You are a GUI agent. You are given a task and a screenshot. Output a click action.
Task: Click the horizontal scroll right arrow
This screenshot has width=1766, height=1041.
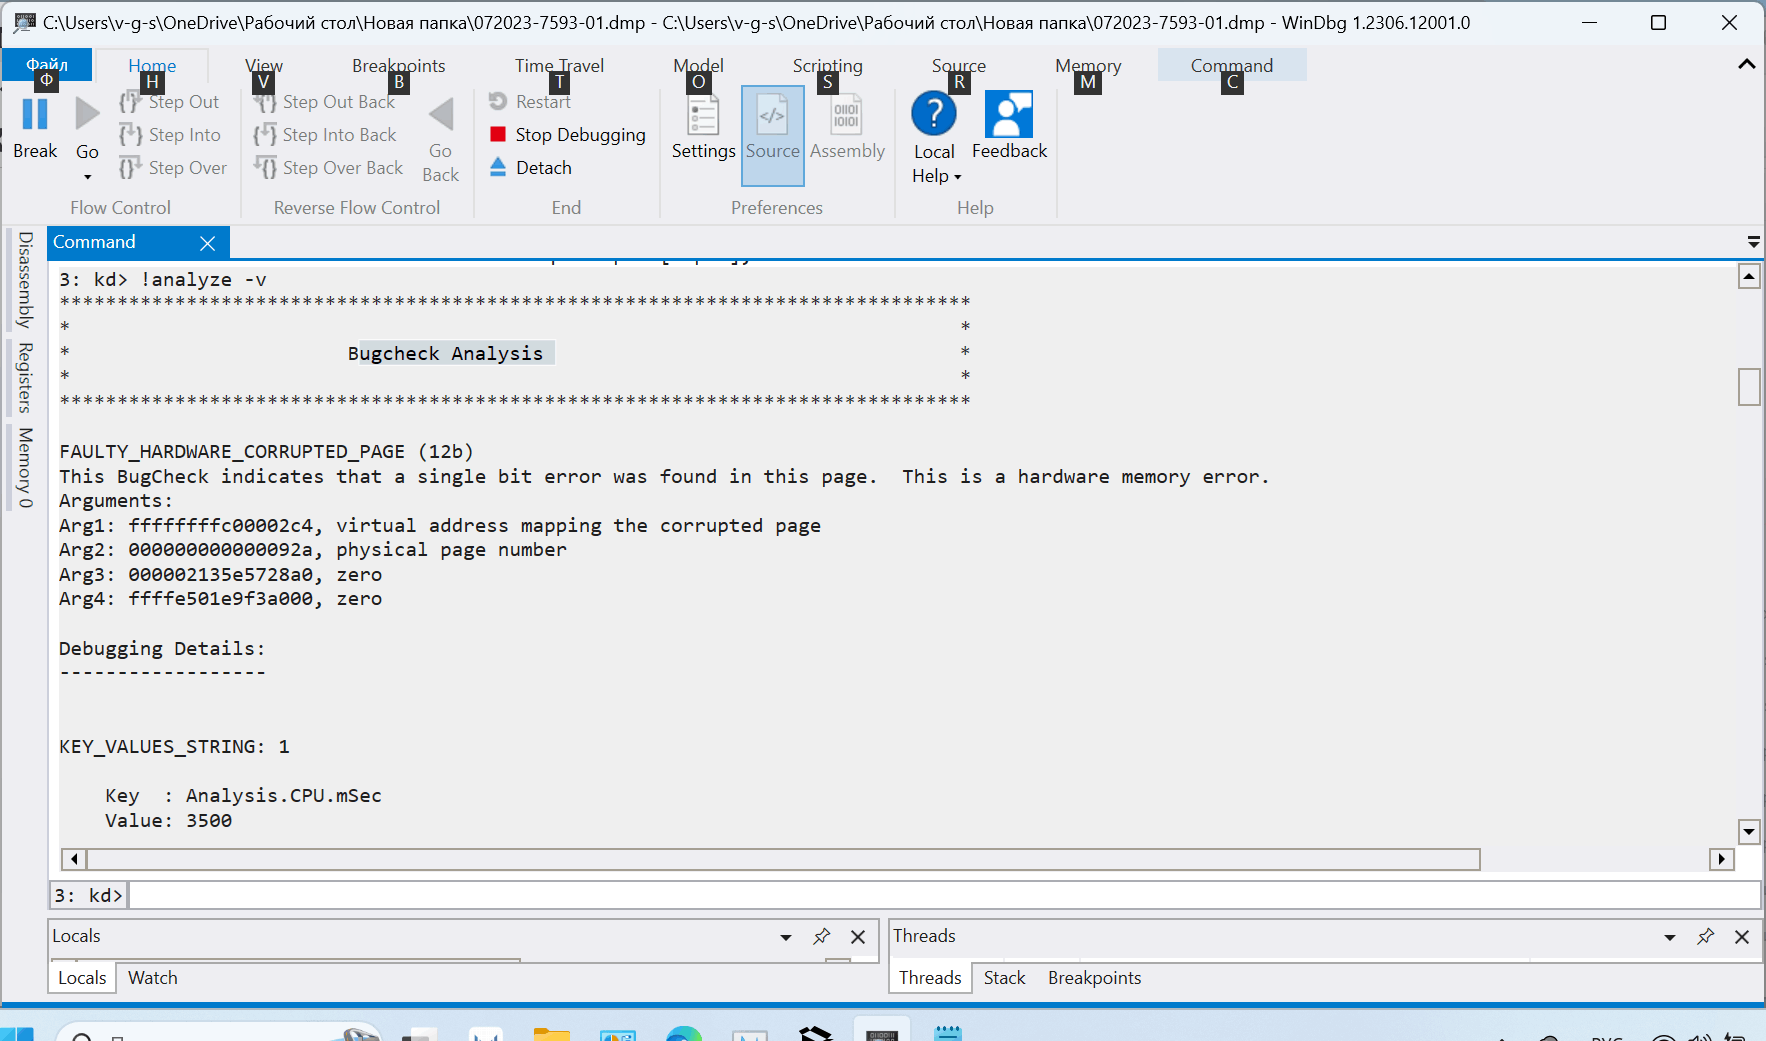point(1721,859)
